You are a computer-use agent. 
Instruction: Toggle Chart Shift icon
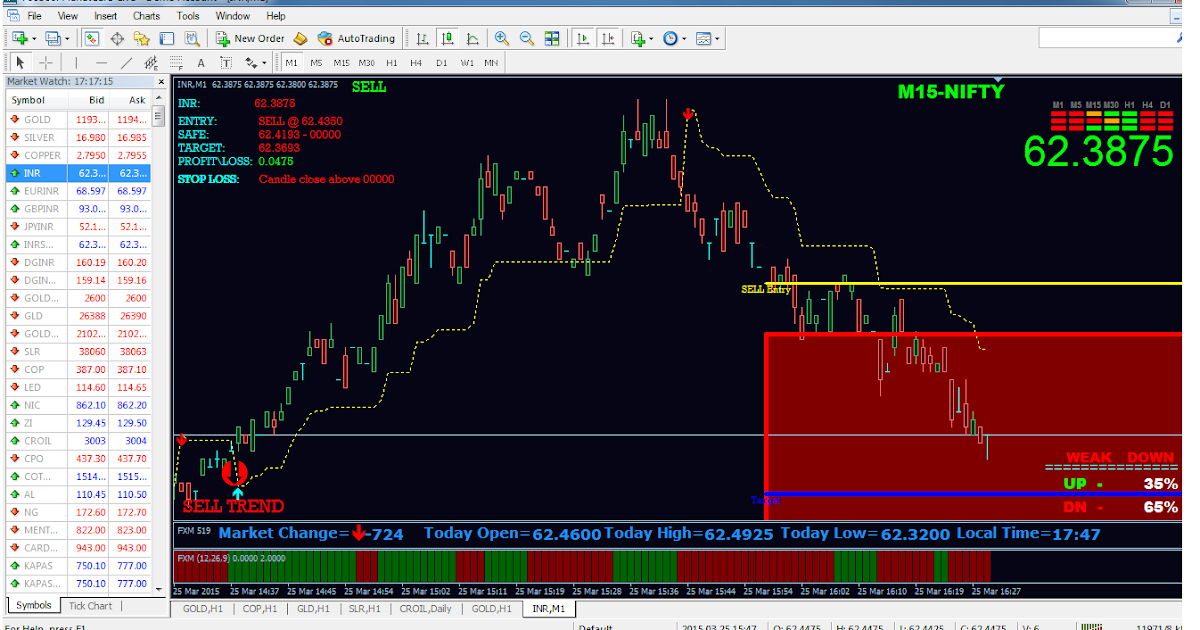click(608, 38)
